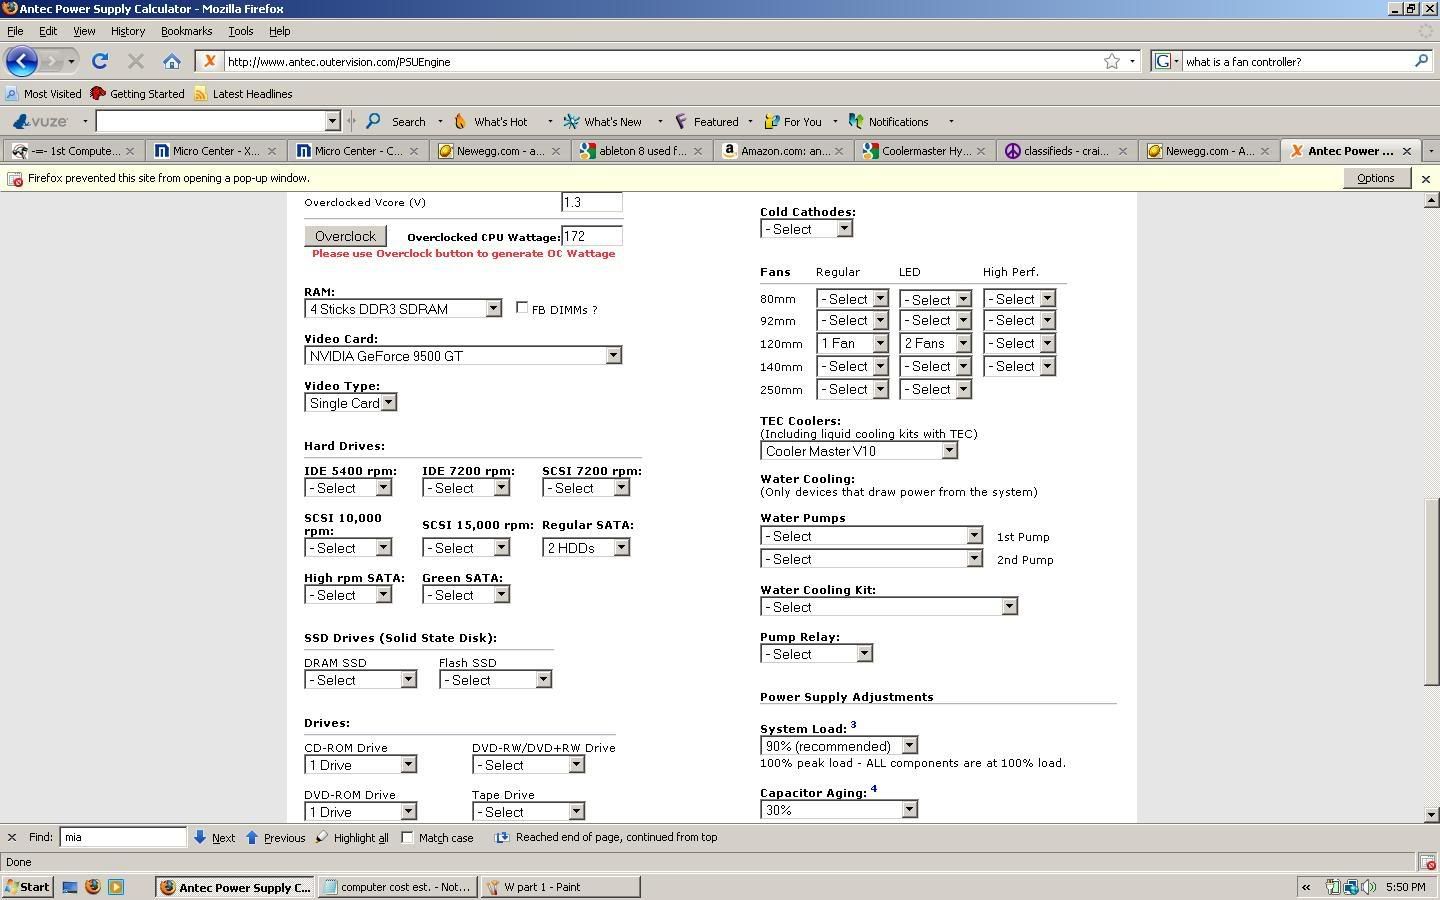This screenshot has height=900, width=1440.
Task: Click the Stop loading icon
Action: [136, 61]
